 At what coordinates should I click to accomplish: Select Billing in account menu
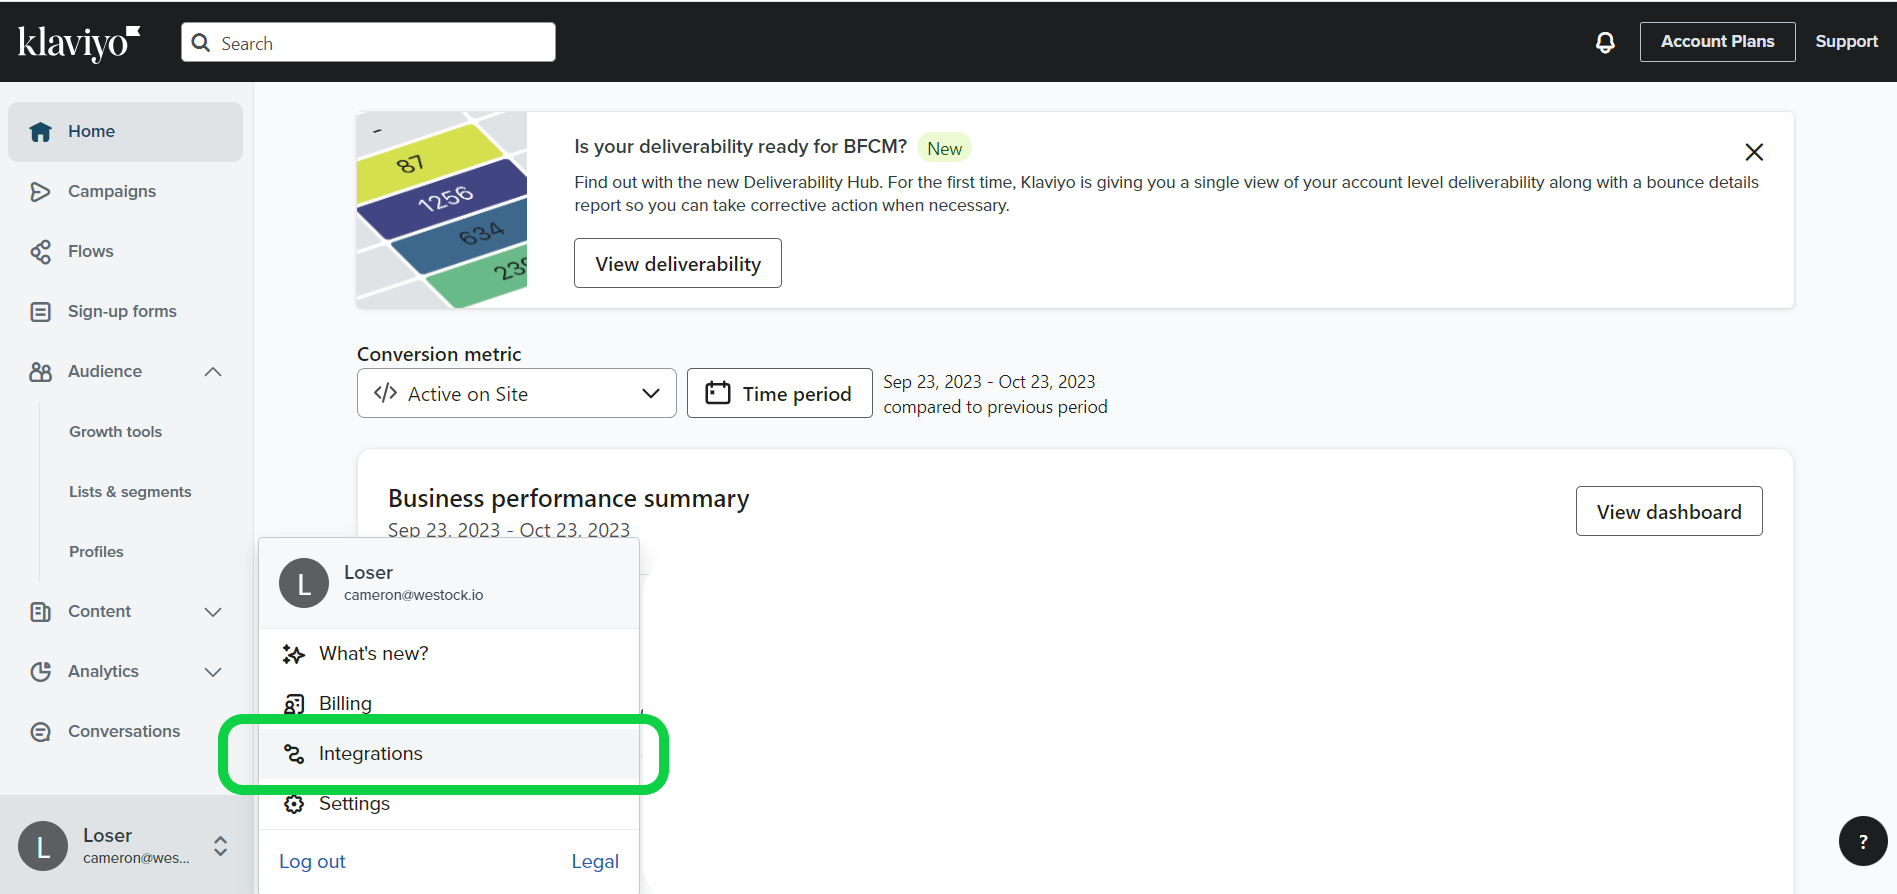[449, 704]
